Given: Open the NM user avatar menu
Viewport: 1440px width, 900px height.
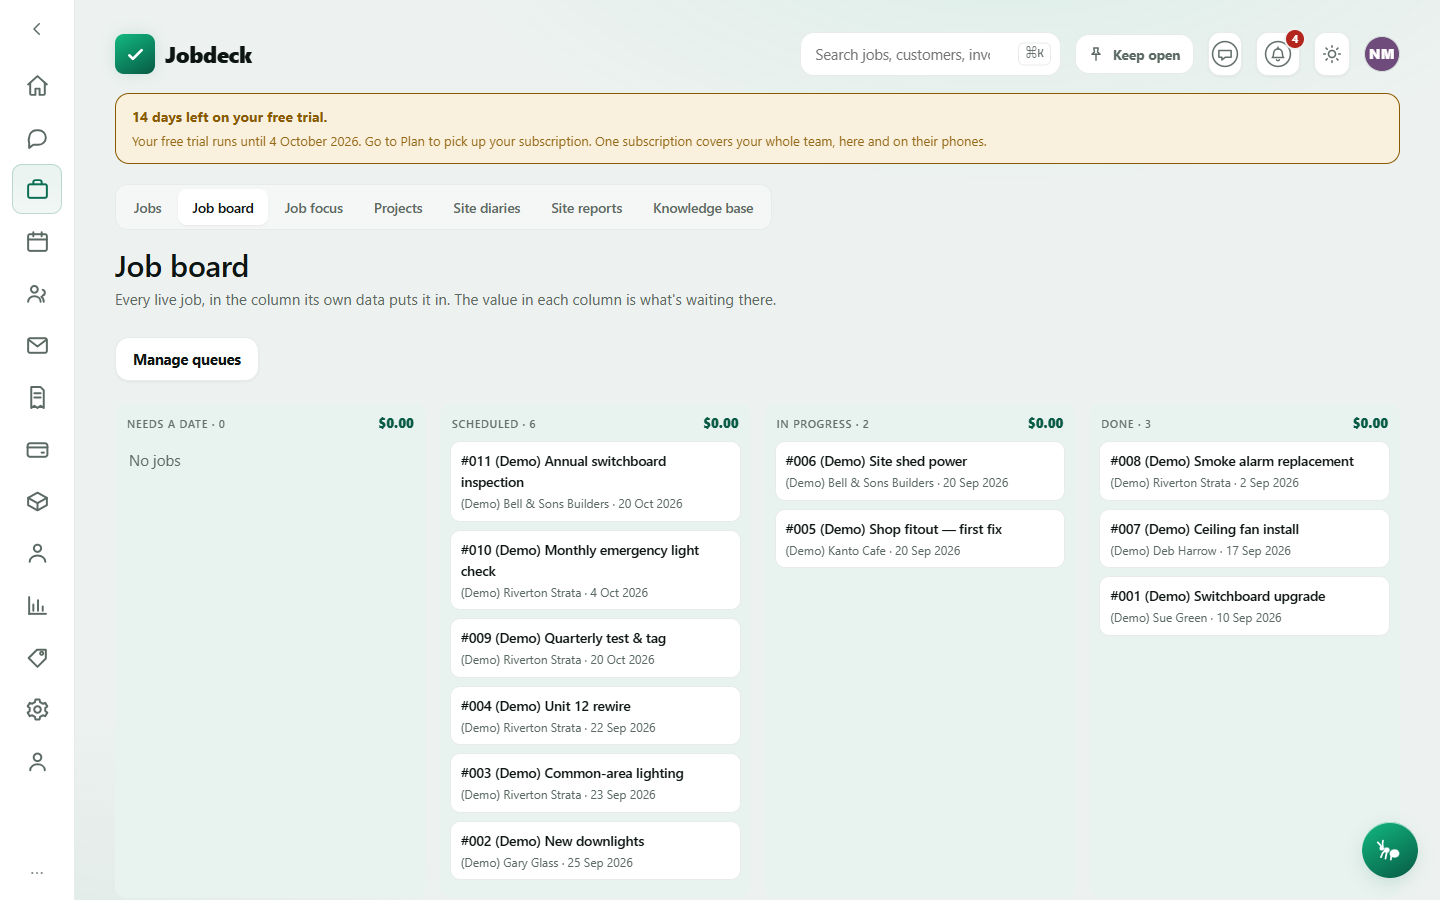Looking at the screenshot, I should click(x=1382, y=54).
